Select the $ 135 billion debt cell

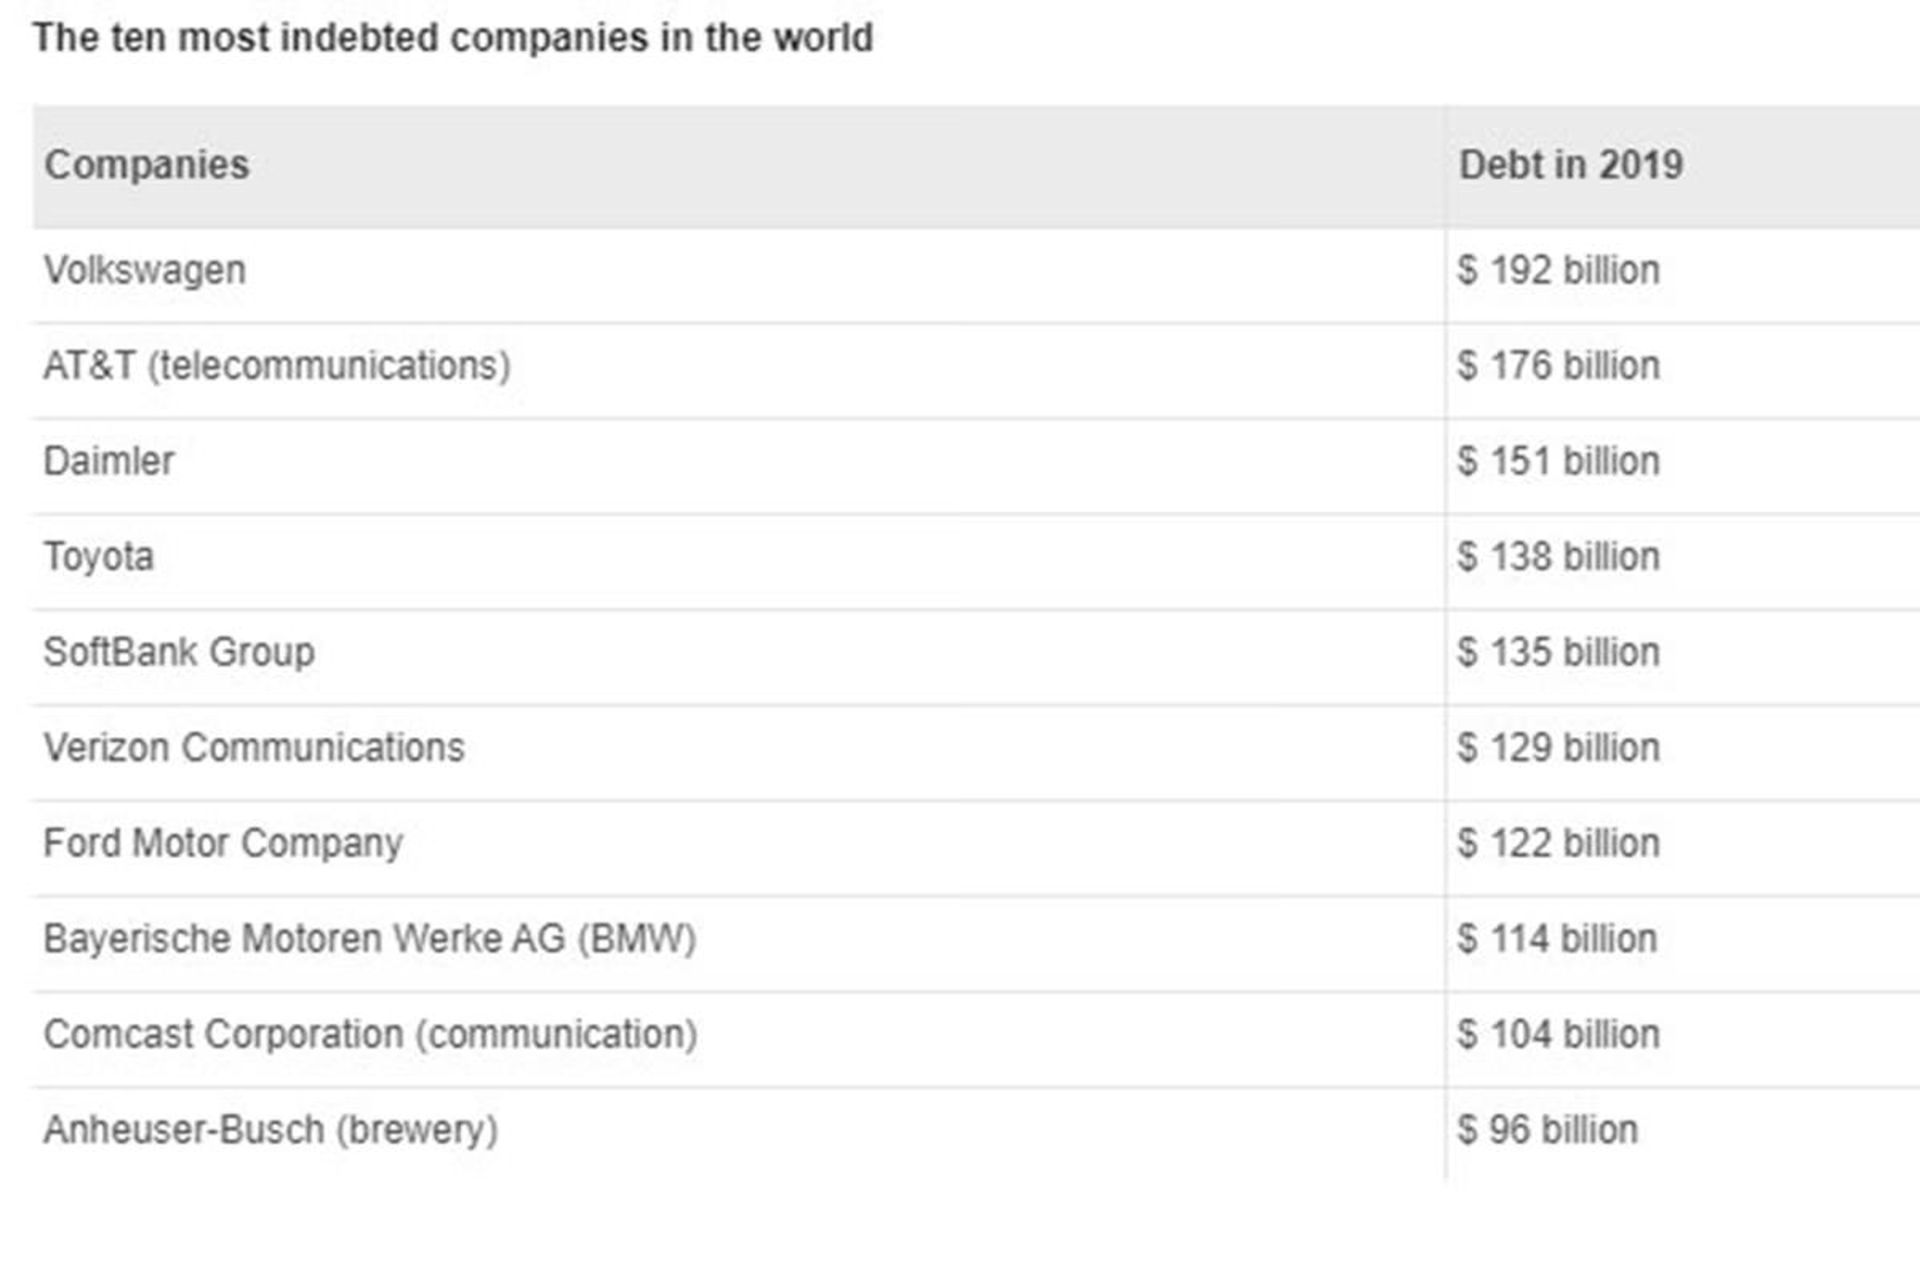1558,652
